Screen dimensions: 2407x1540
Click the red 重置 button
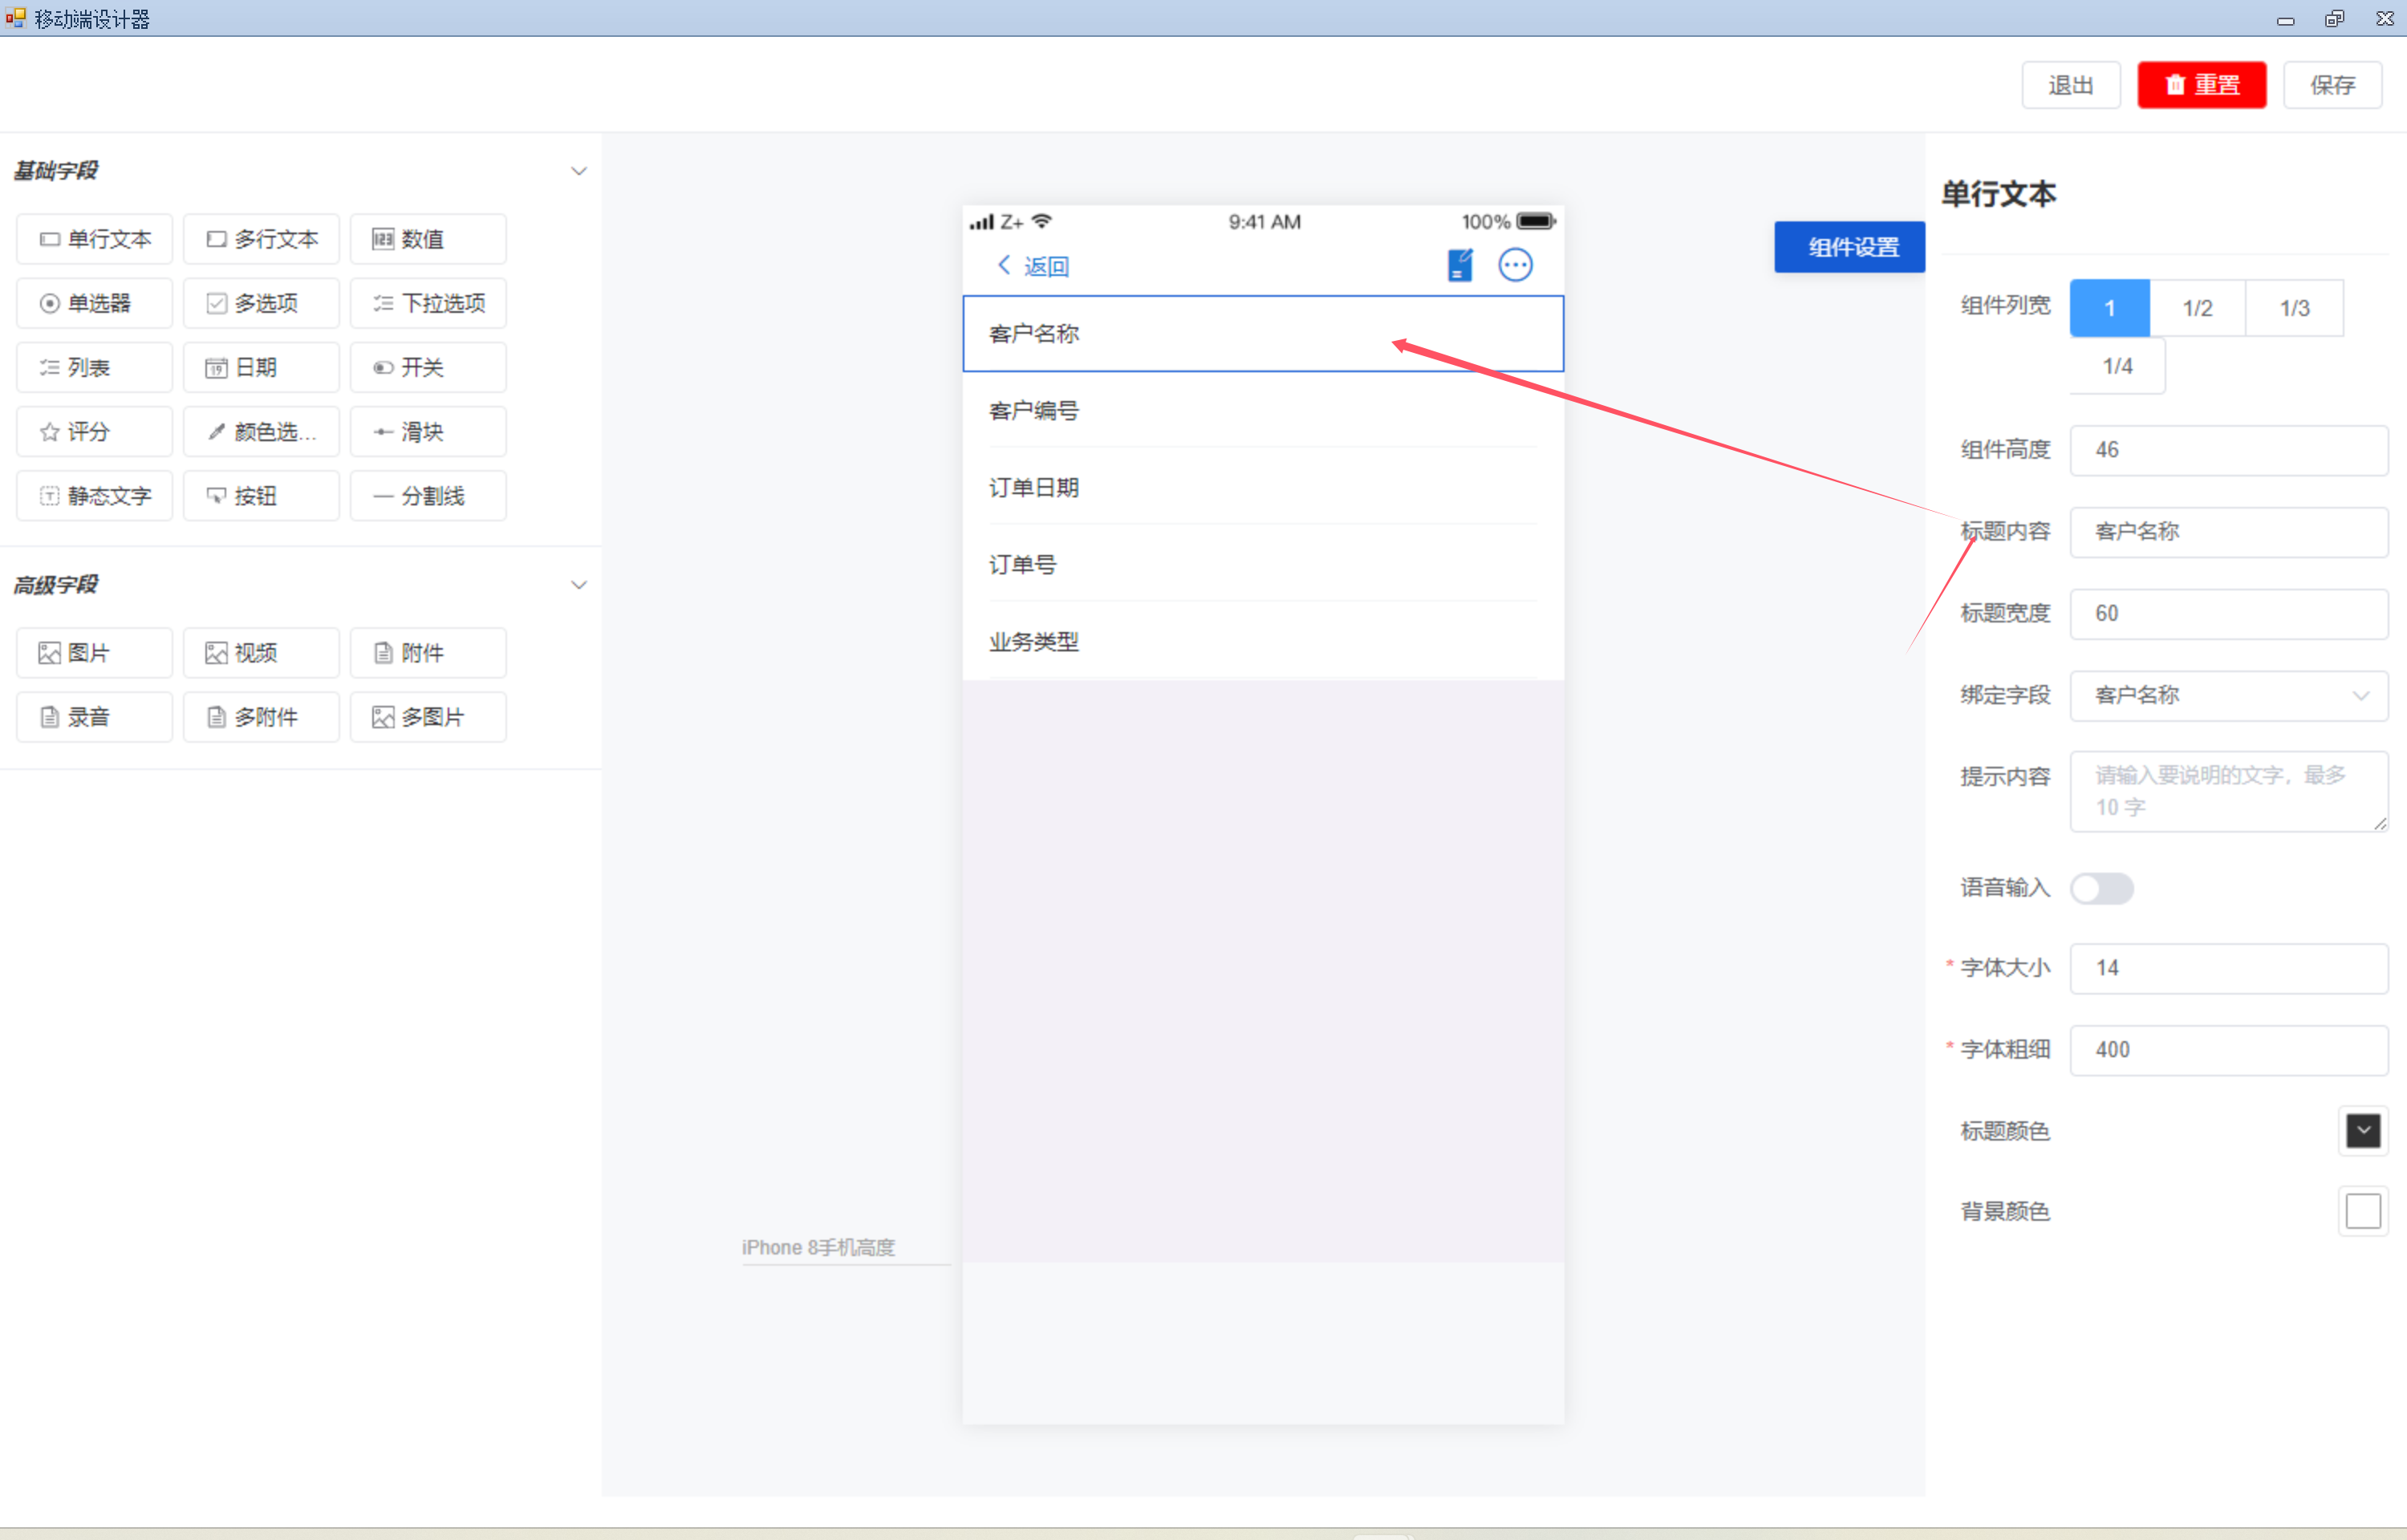click(2201, 85)
